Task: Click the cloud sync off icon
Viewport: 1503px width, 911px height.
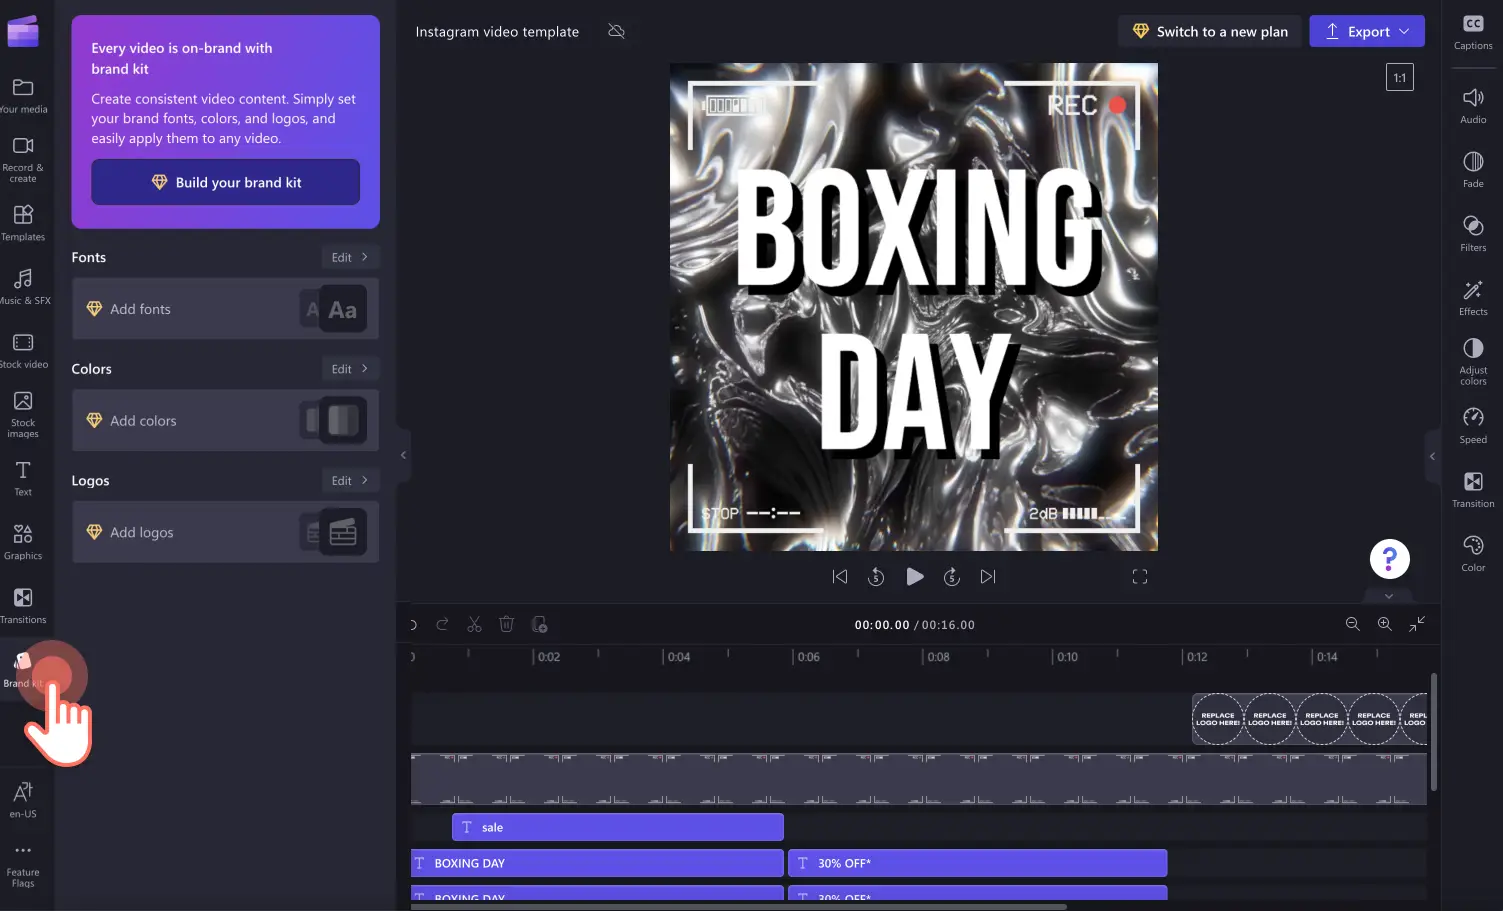Action: click(x=617, y=31)
